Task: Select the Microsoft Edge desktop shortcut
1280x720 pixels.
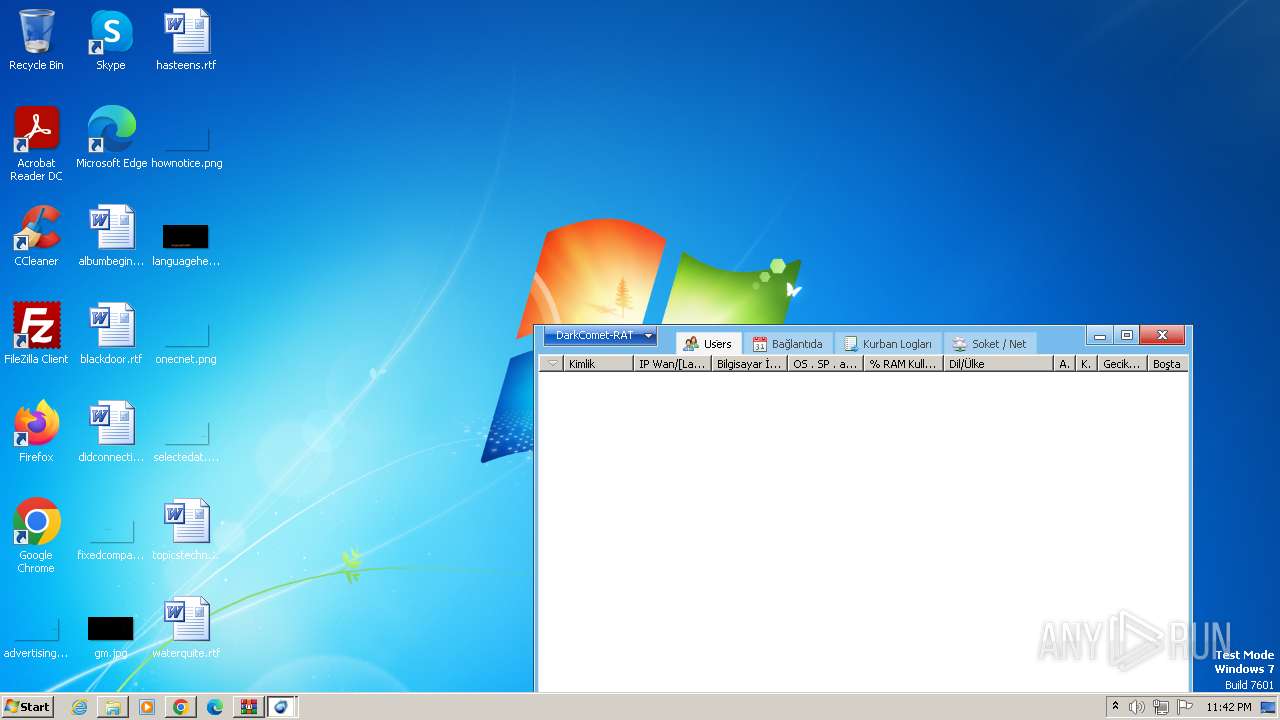Action: 111,138
